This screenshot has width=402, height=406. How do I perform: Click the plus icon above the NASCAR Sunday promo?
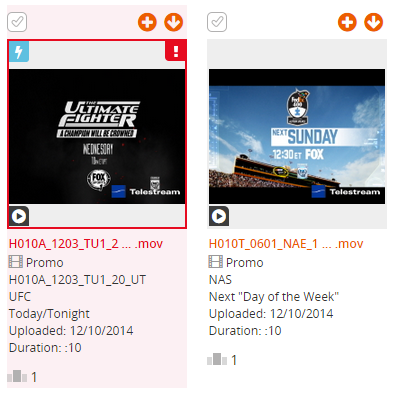pos(347,22)
